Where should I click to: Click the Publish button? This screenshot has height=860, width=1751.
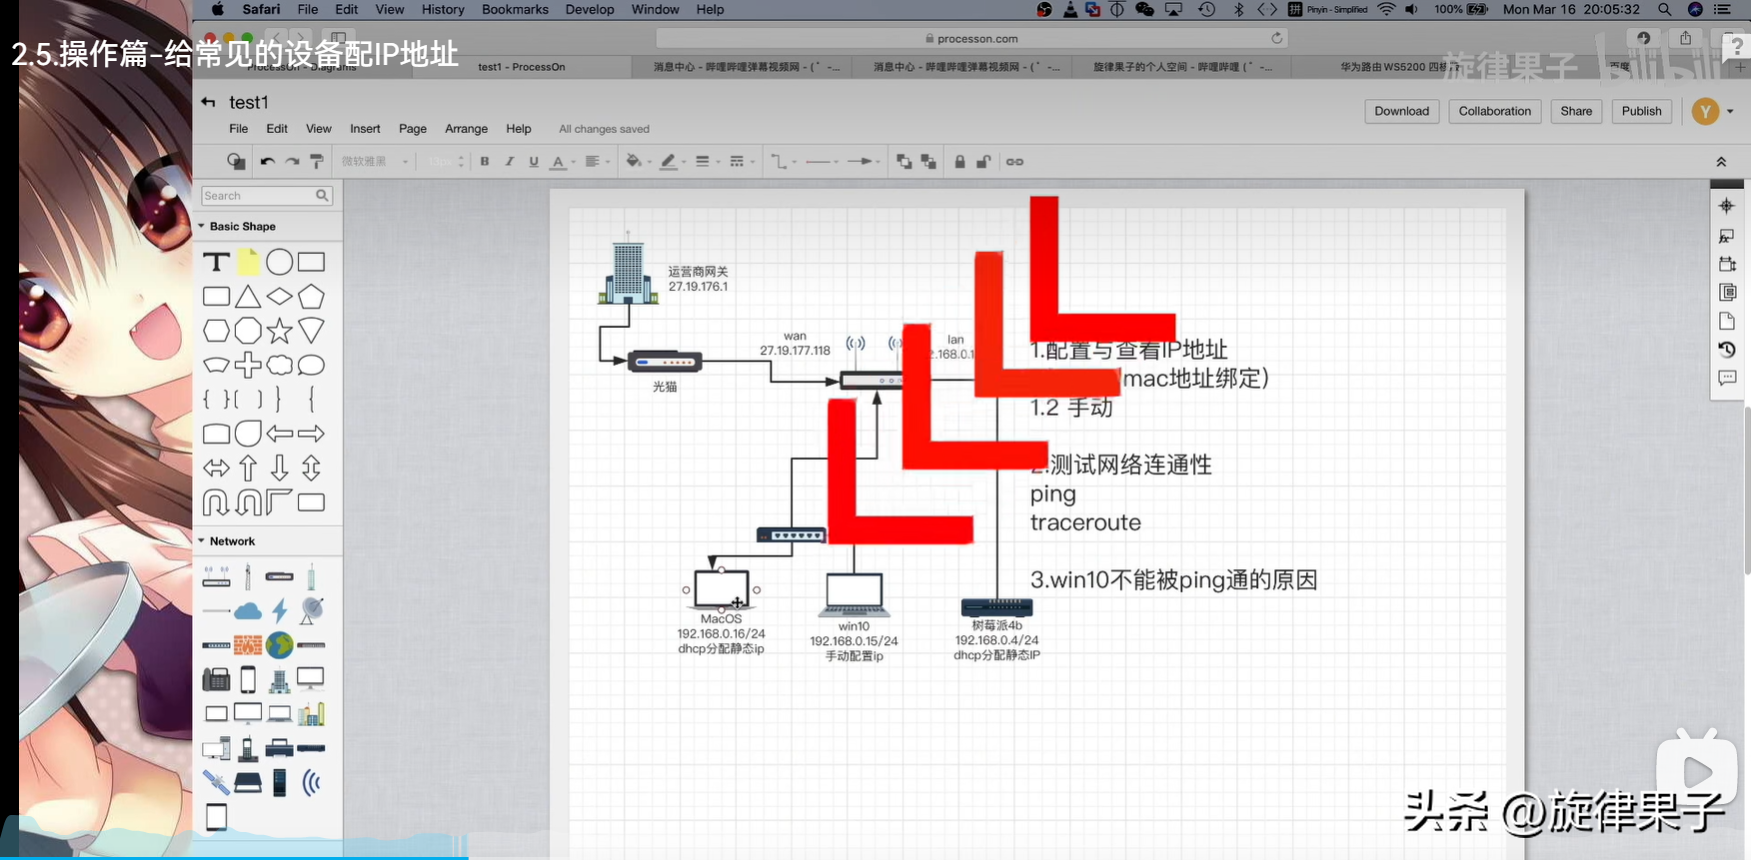pos(1641,111)
